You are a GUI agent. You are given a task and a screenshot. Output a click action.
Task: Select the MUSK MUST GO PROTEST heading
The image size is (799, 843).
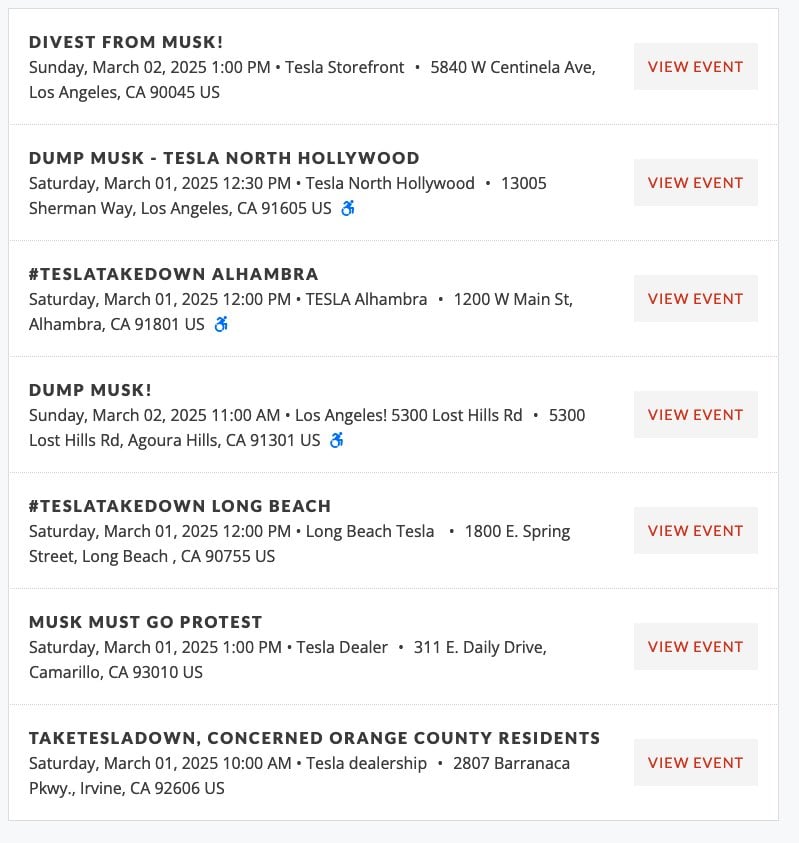pyautogui.click(x=146, y=622)
